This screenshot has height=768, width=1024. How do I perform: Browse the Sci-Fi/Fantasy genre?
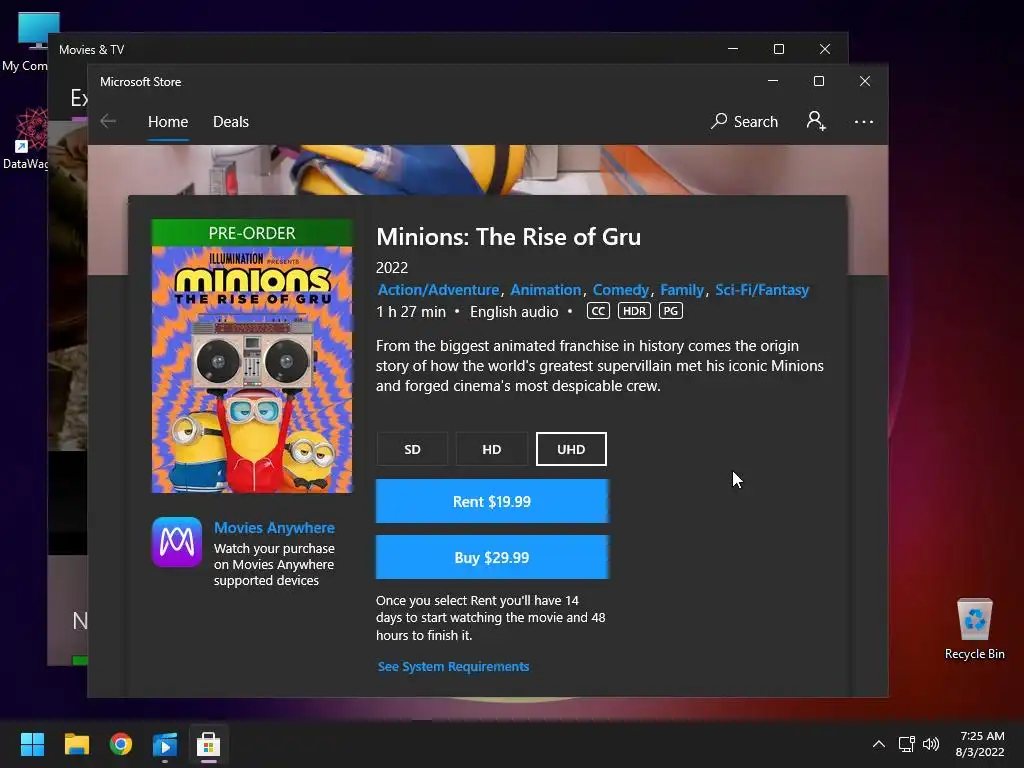tap(762, 290)
